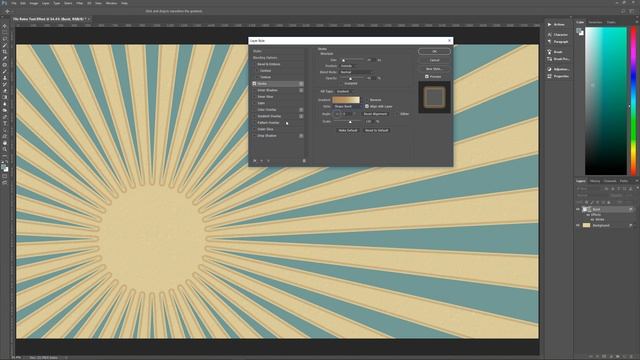This screenshot has height=360, width=640.
Task: Open the File menu
Action: coord(14,3)
